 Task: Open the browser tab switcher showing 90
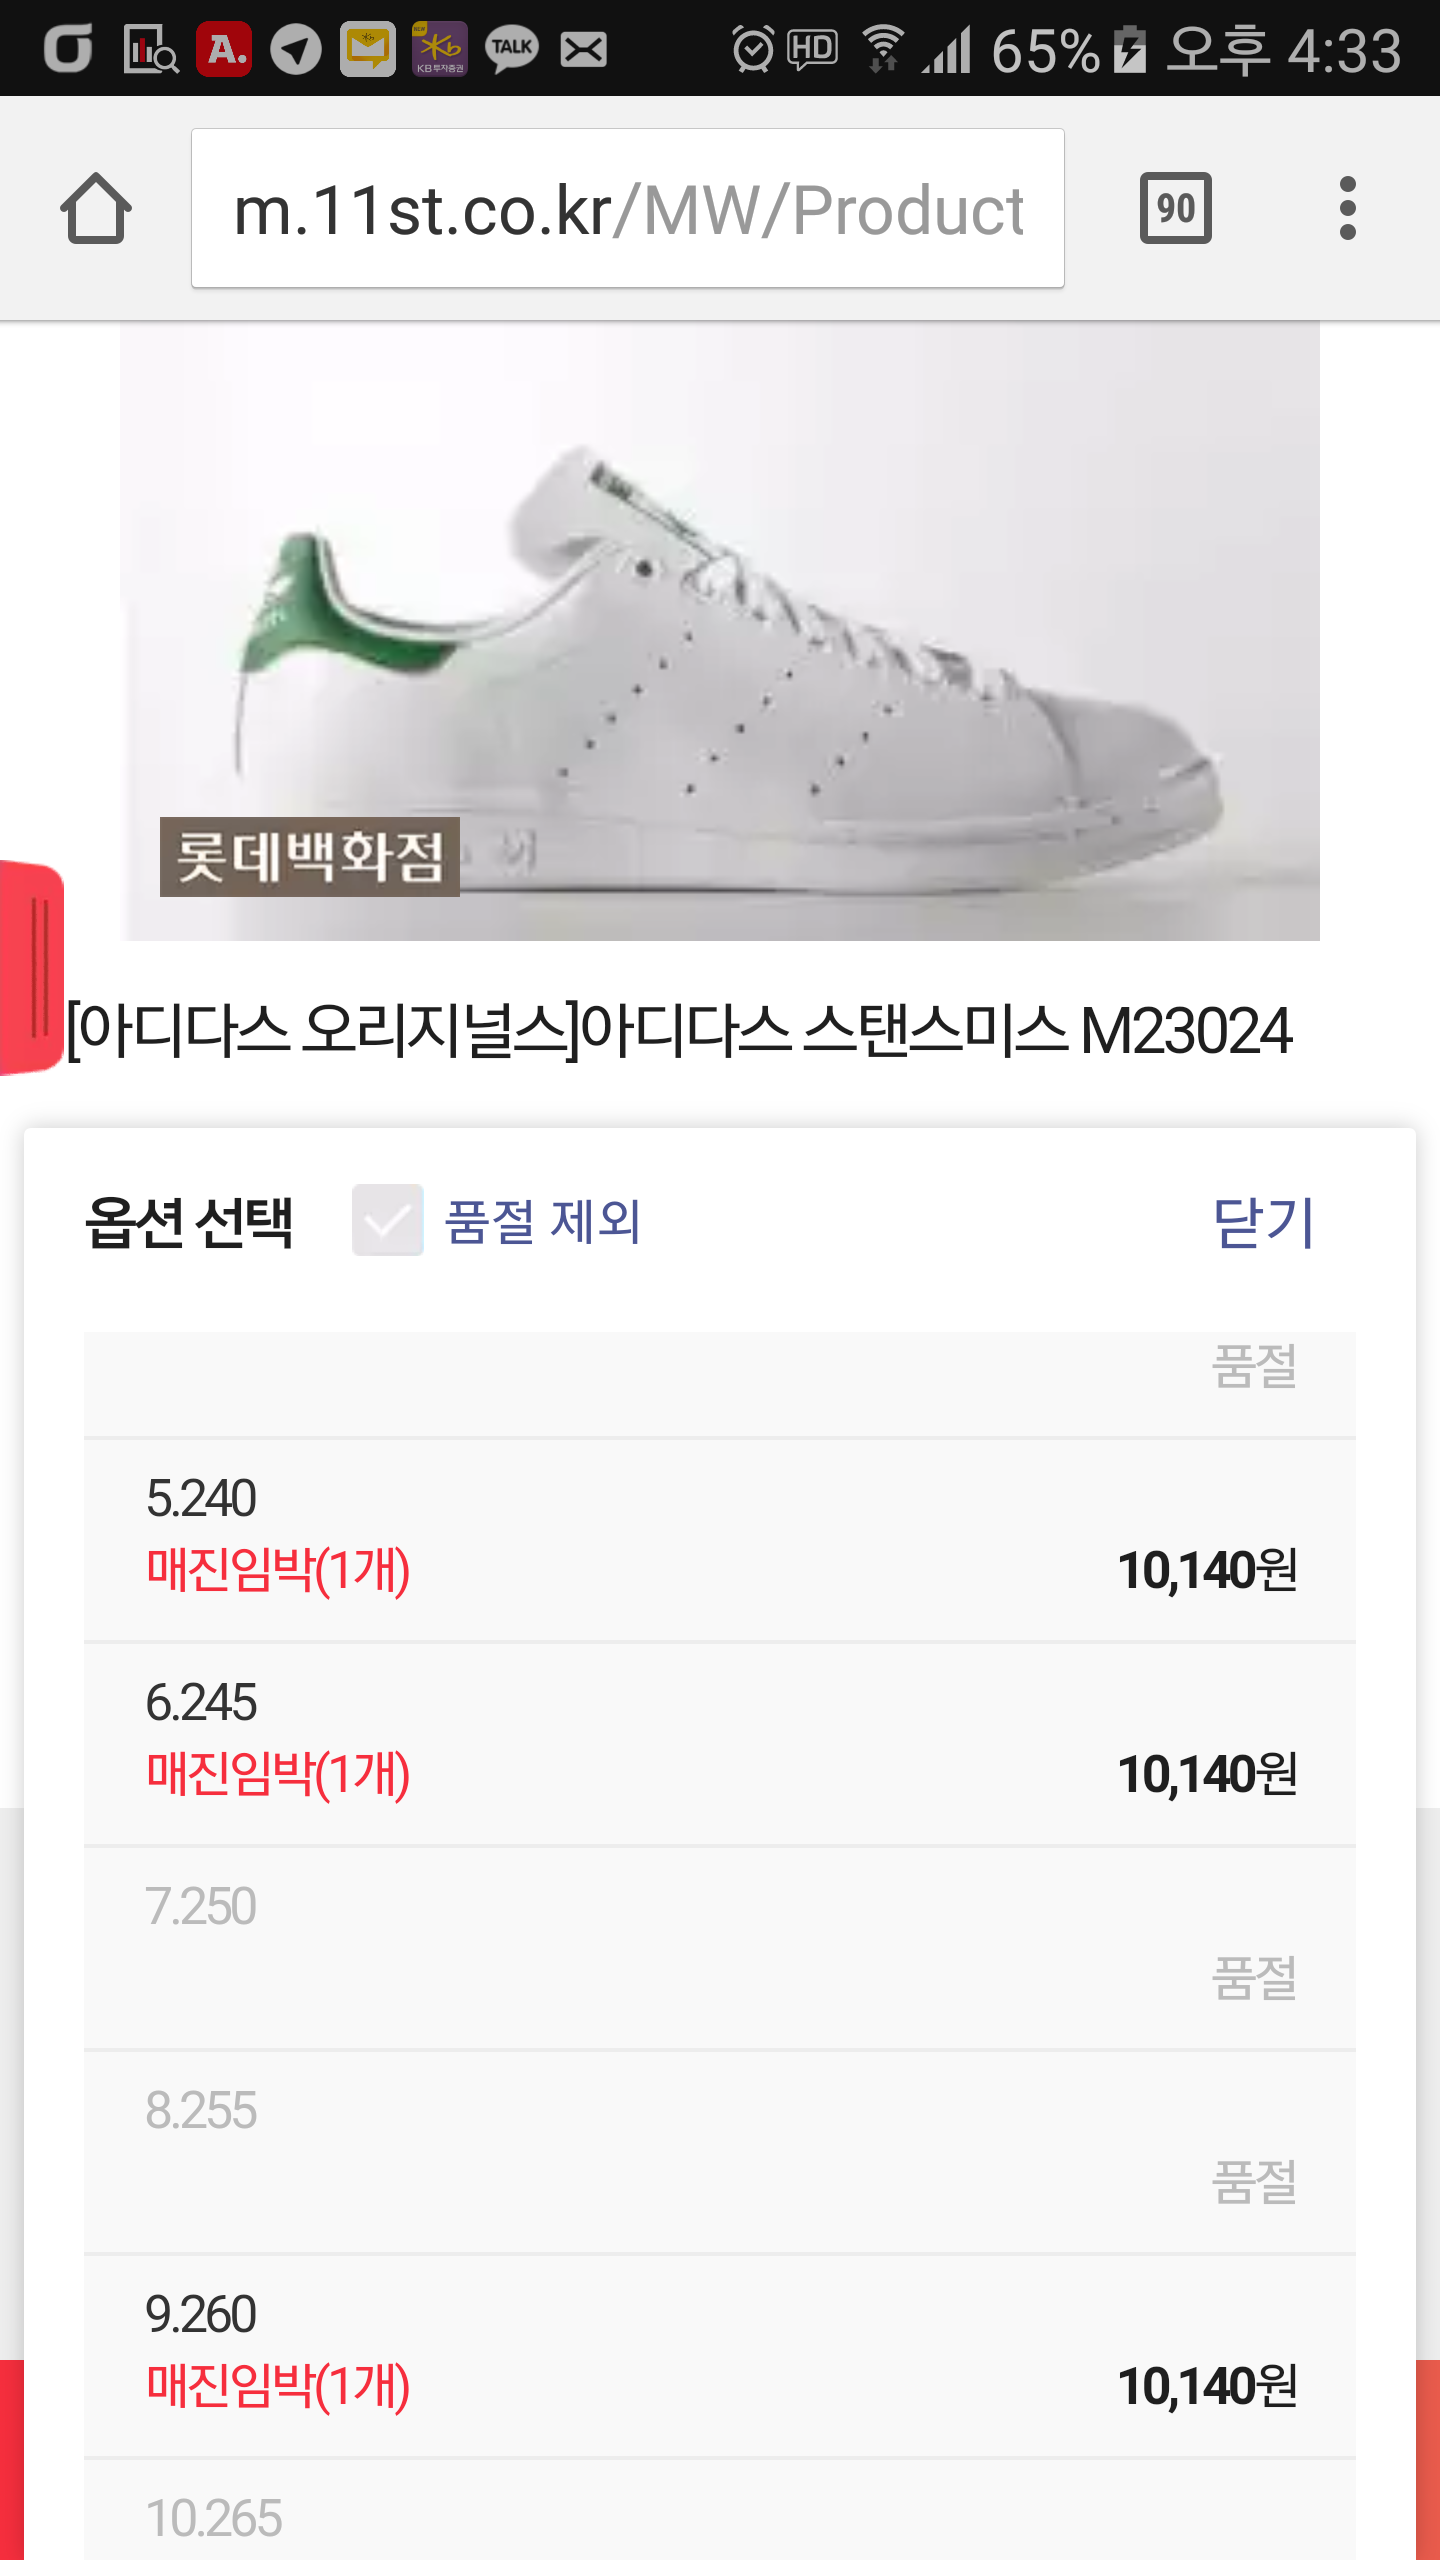click(1175, 208)
